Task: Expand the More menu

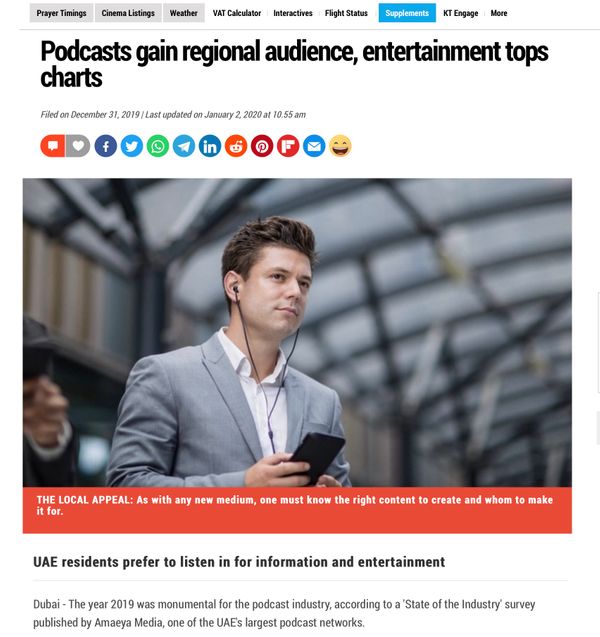Action: coord(499,13)
